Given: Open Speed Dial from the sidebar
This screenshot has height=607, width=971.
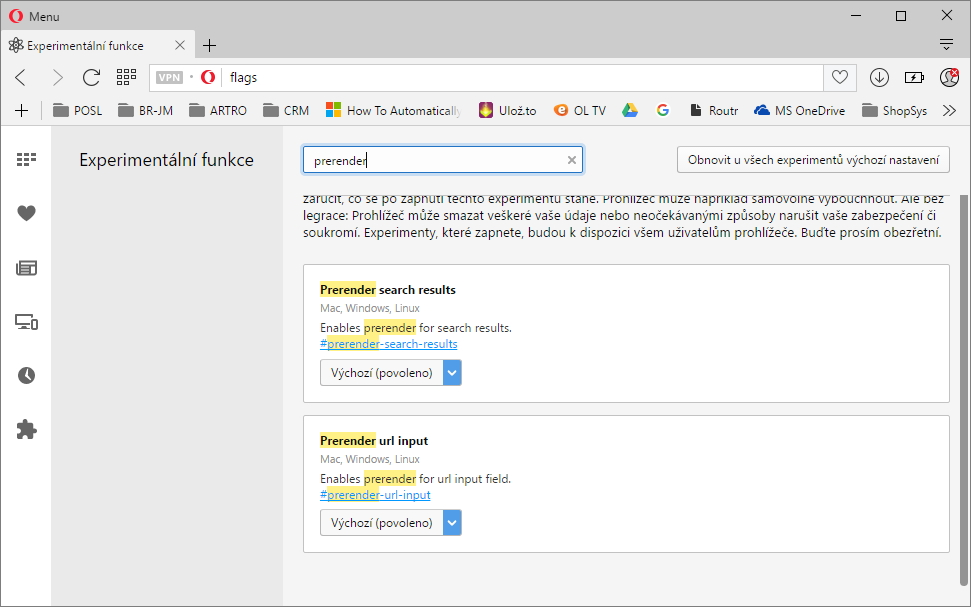Looking at the screenshot, I should tap(26, 159).
